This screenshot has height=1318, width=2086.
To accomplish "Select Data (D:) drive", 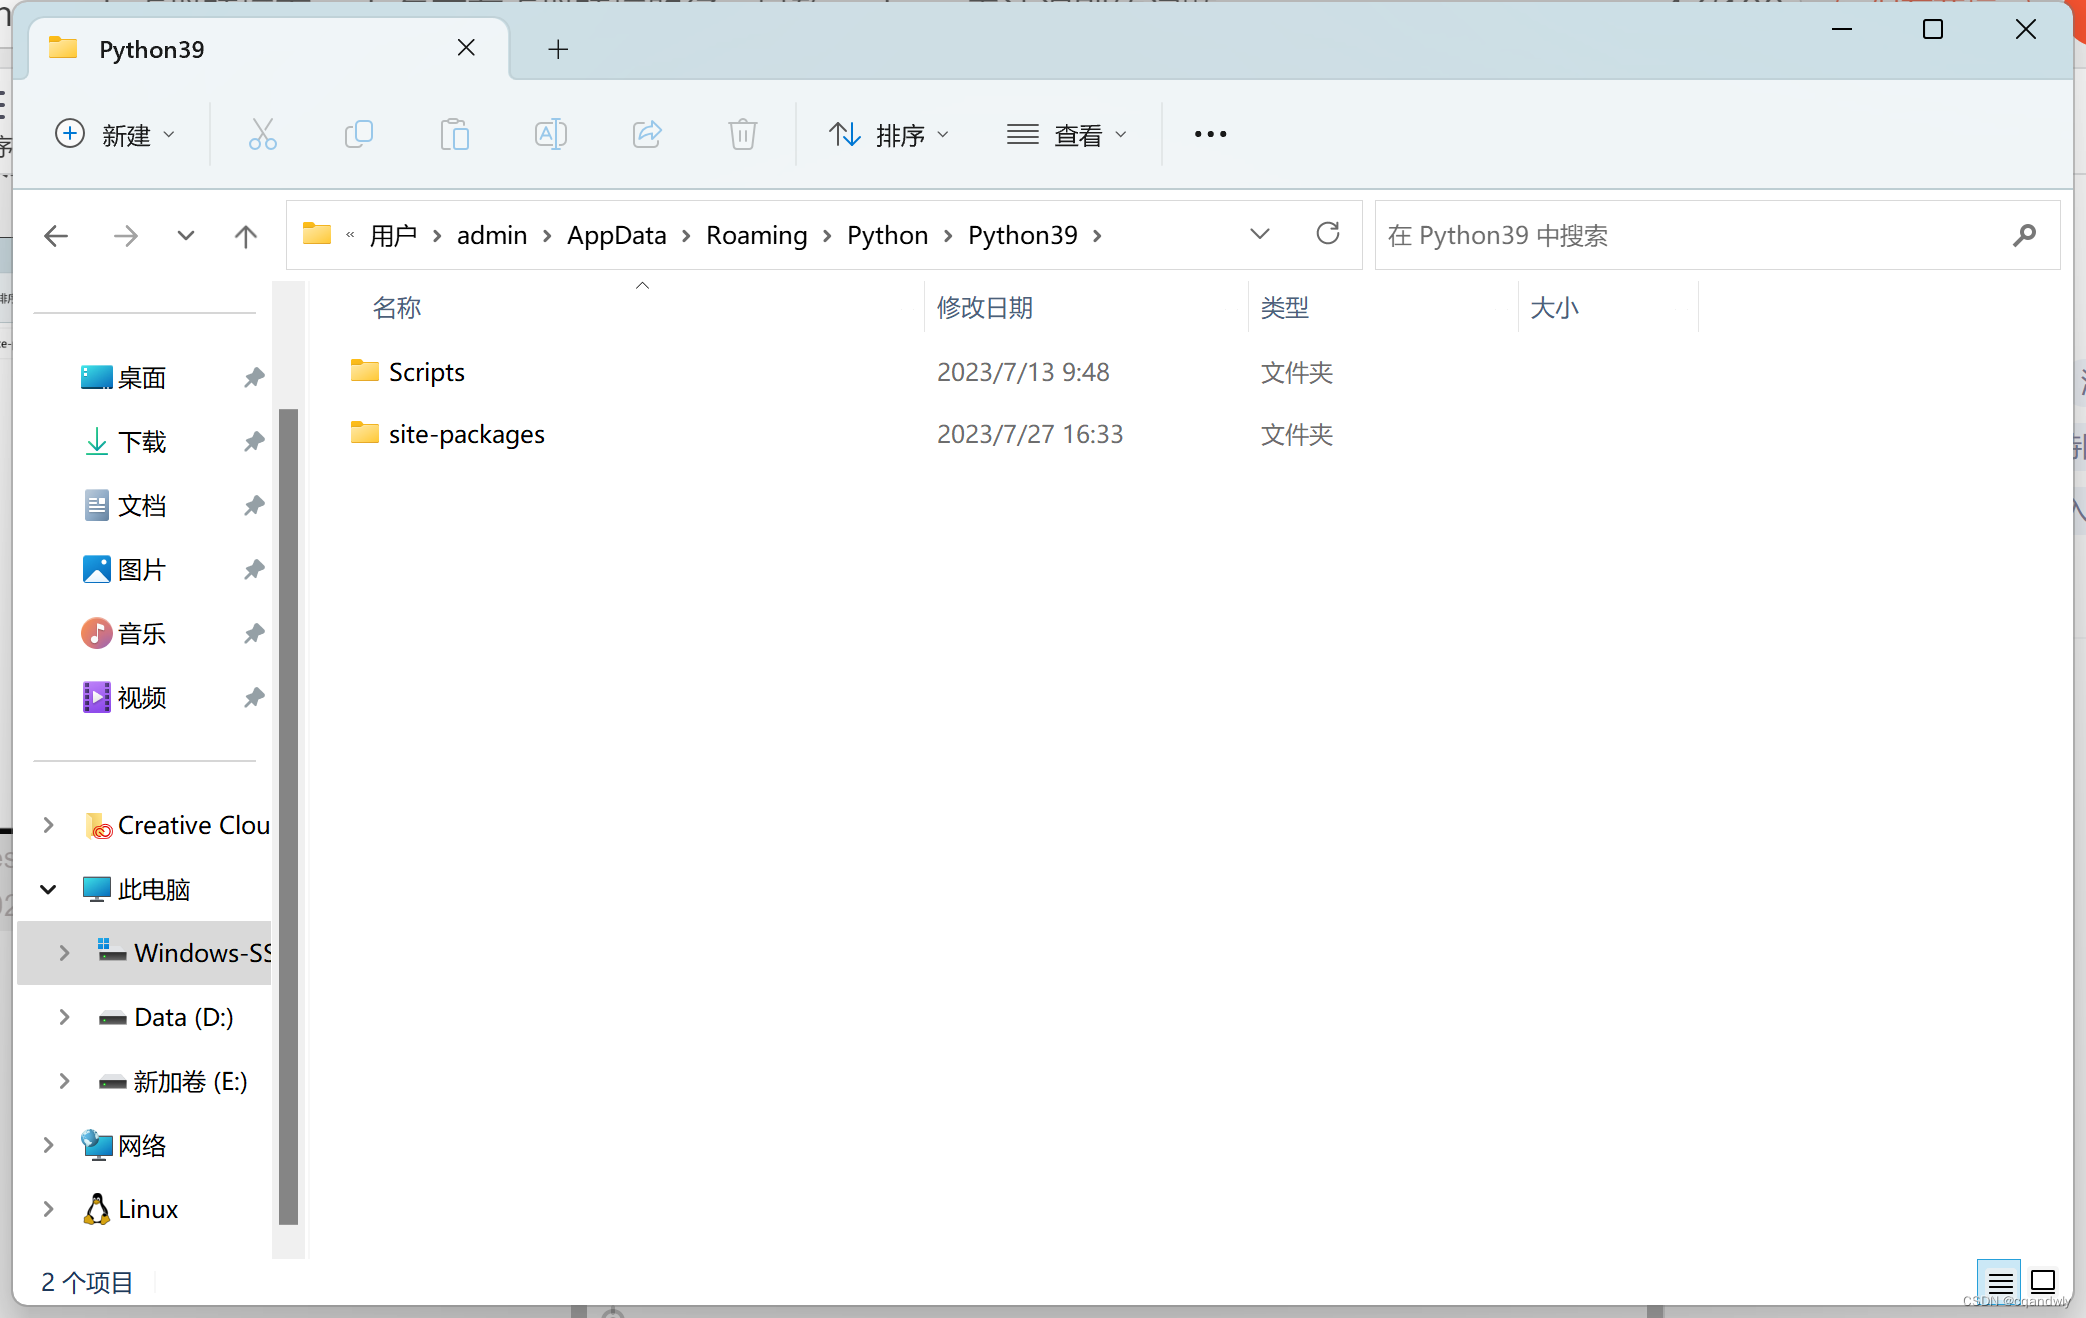I will pyautogui.click(x=184, y=1017).
